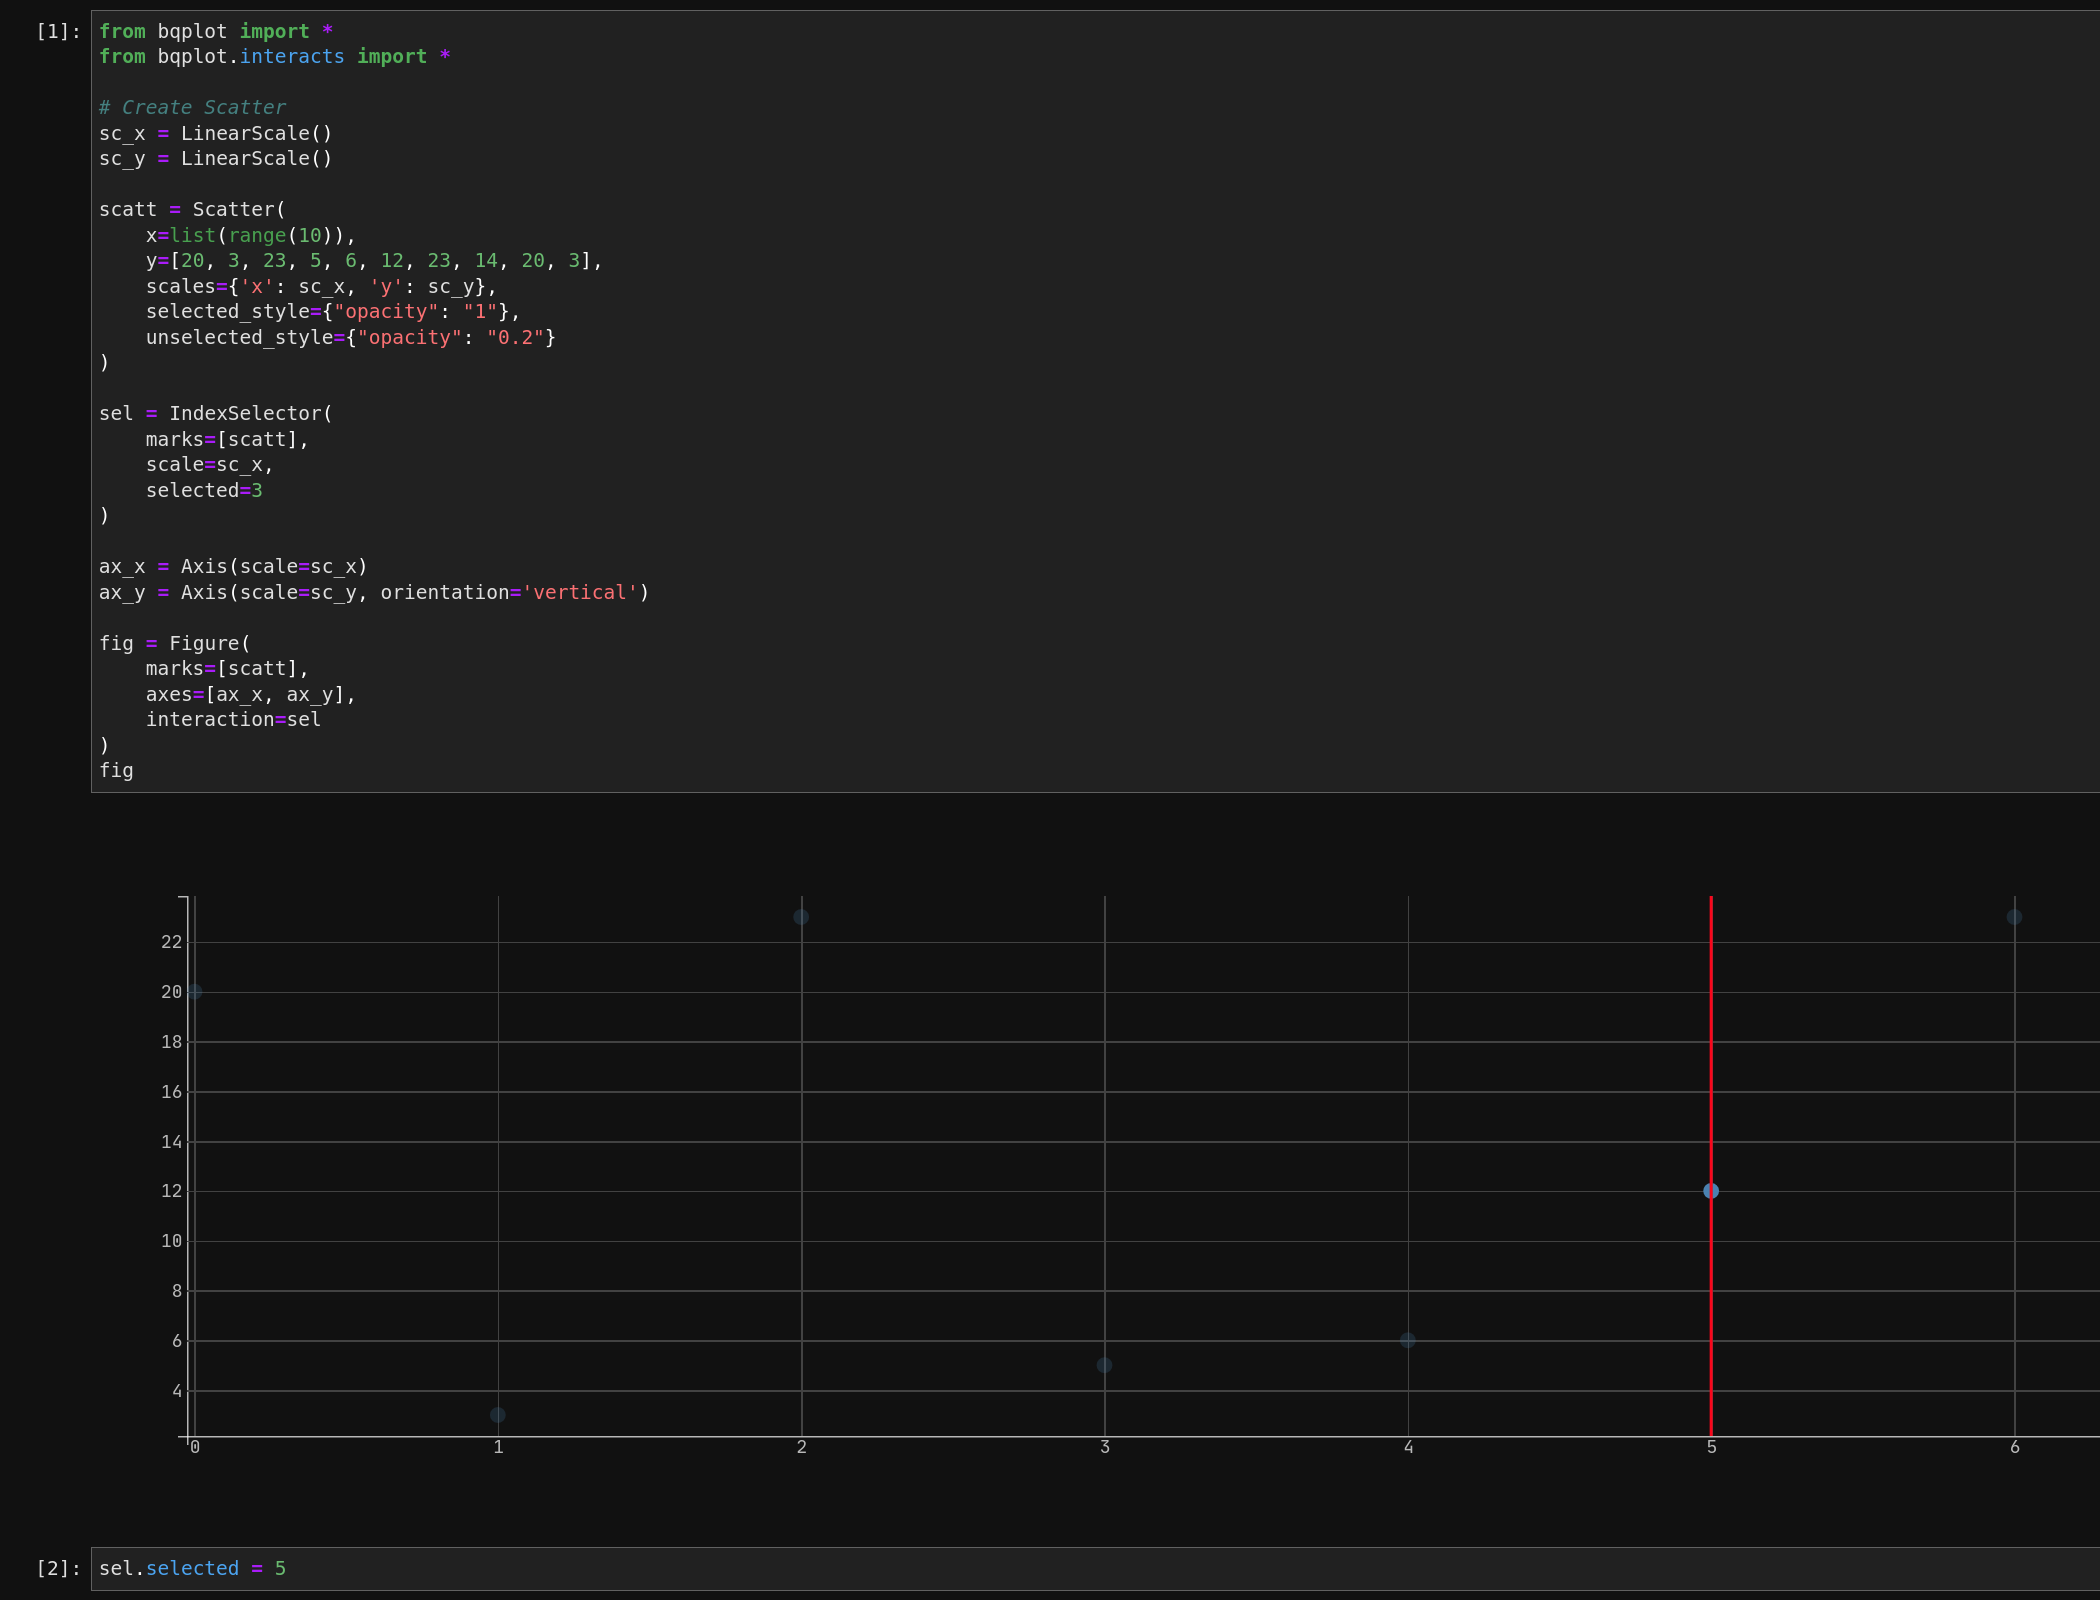The width and height of the screenshot is (2100, 1600).
Task: Click the scatter point at x=3
Action: (1104, 1365)
